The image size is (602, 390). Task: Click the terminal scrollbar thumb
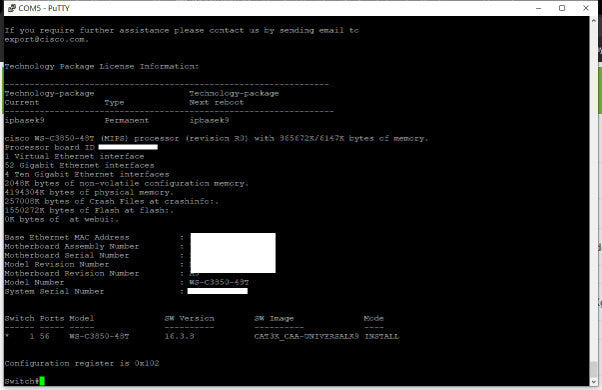pyautogui.click(x=594, y=369)
